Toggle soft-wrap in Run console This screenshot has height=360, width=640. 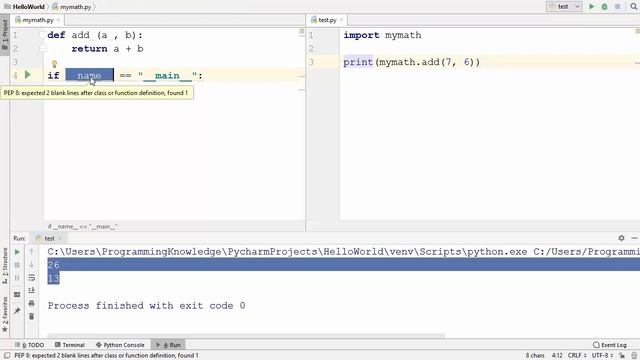click(x=31, y=278)
